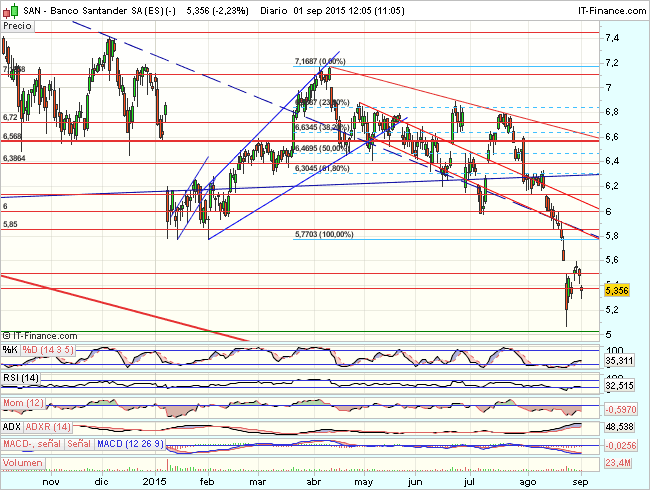Click the 6,8 price axis label
The image size is (650, 490).
tap(612, 112)
